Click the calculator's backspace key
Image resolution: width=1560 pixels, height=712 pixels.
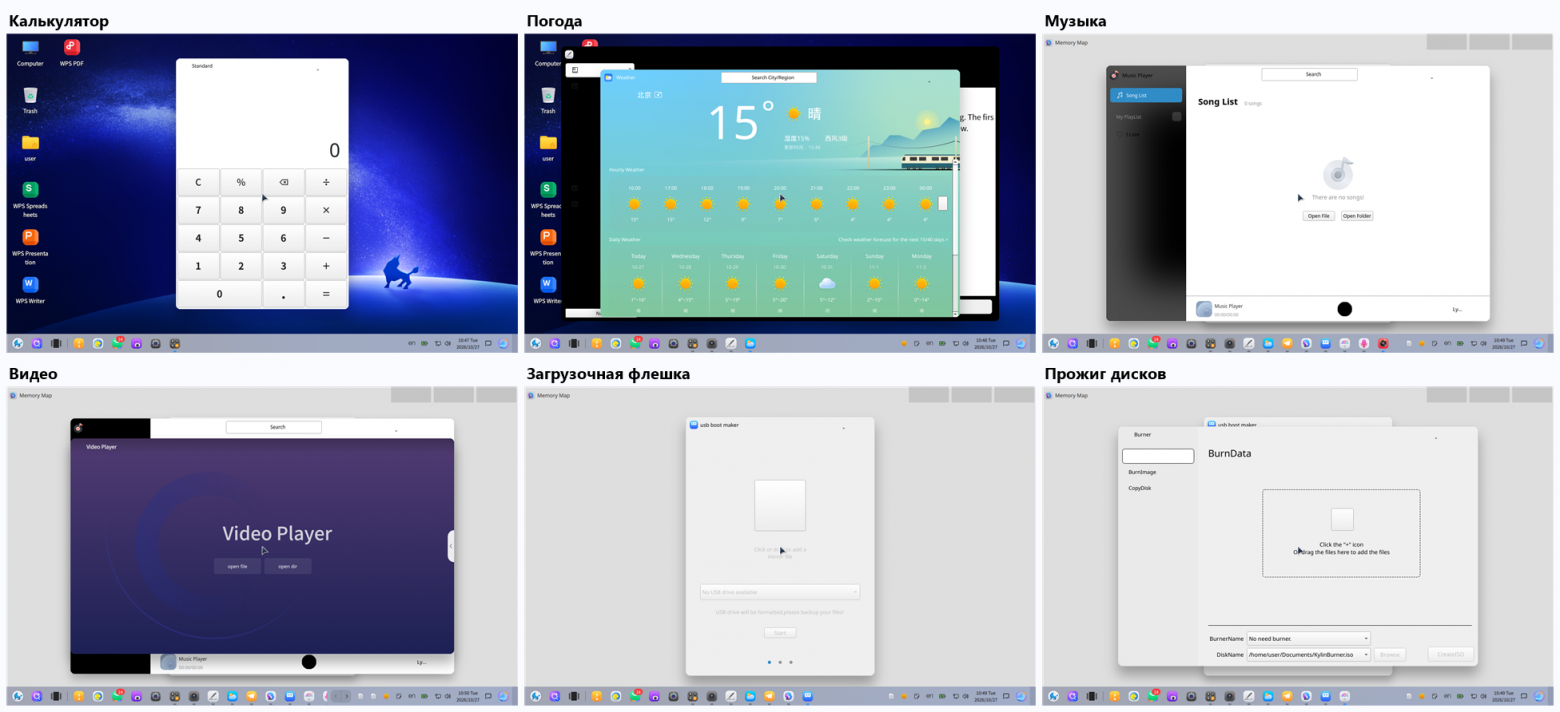(x=283, y=182)
